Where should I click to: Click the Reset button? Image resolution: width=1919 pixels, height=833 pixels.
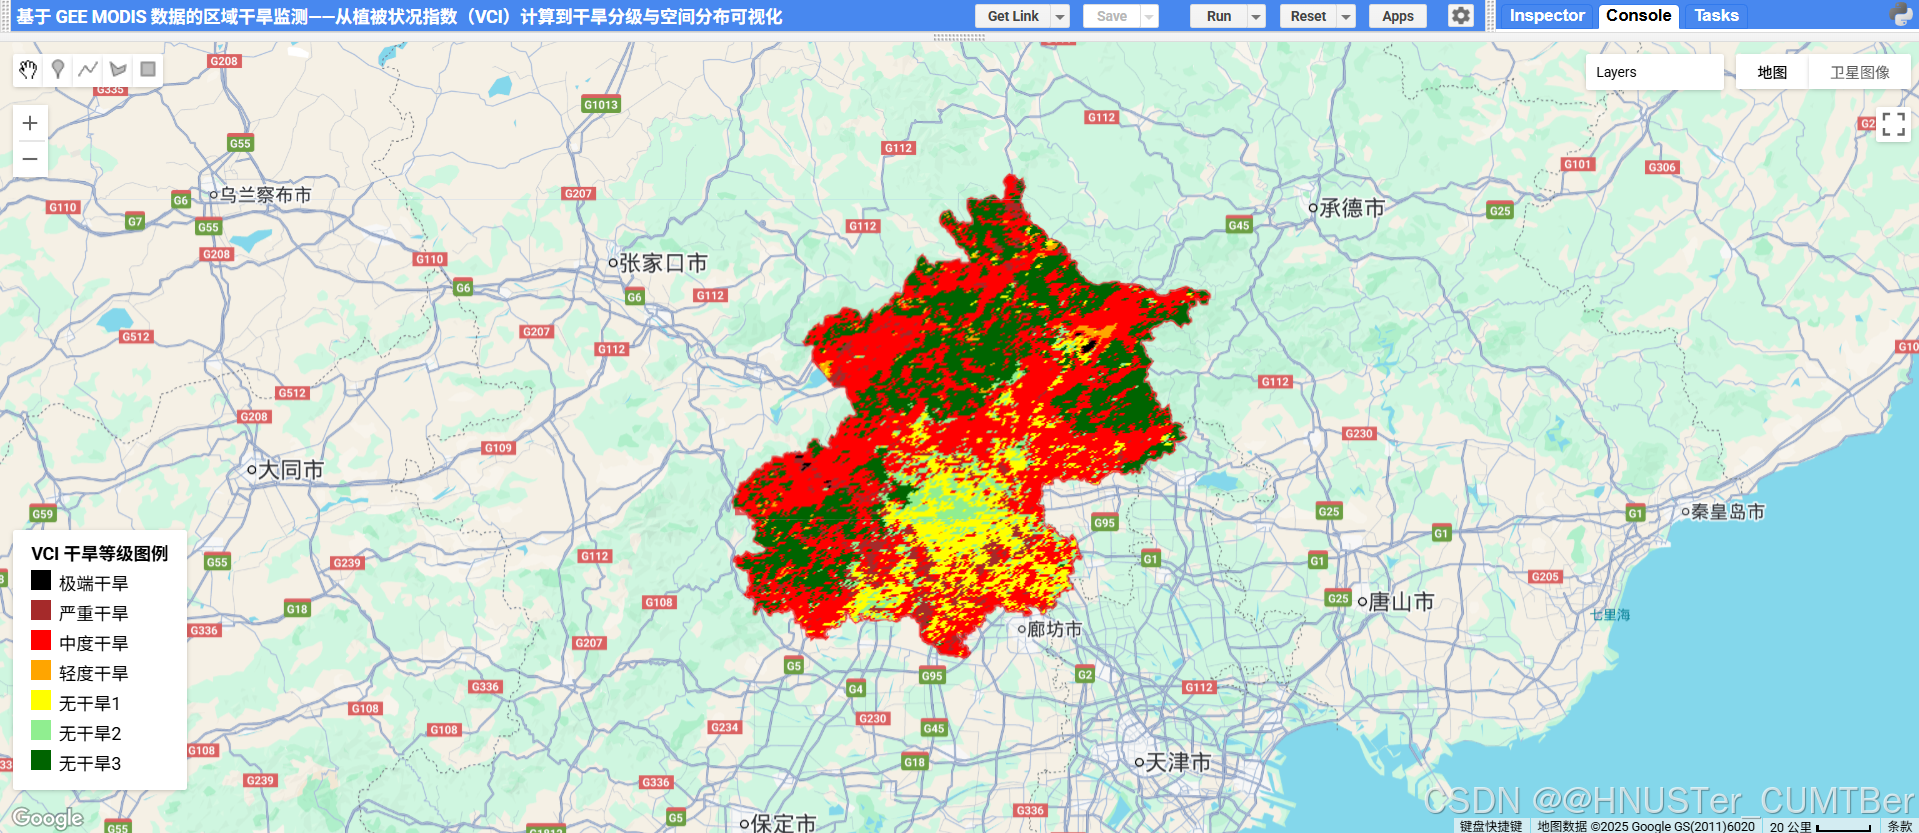1308,16
